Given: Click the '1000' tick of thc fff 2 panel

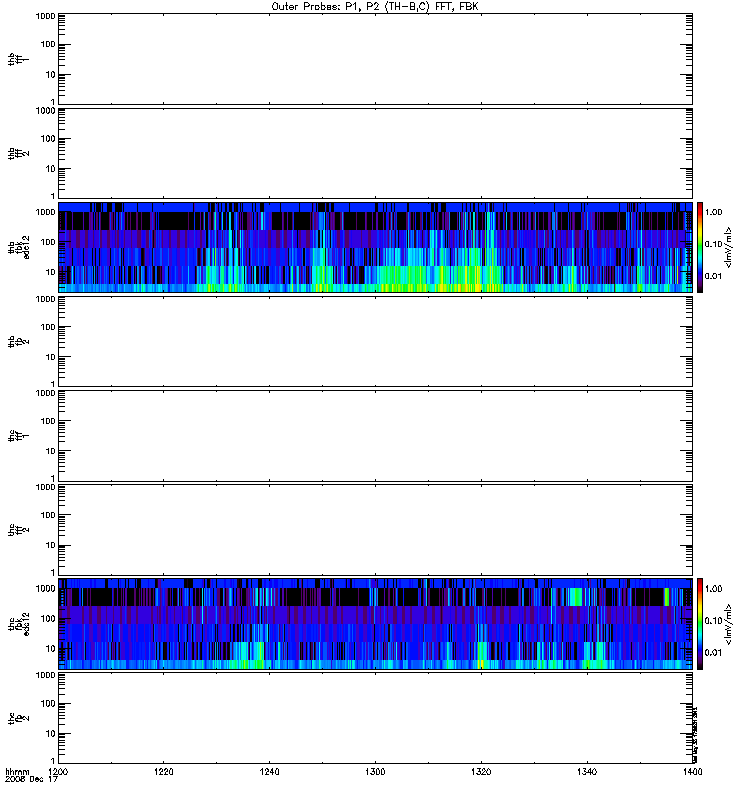Looking at the screenshot, I should [x=45, y=487].
